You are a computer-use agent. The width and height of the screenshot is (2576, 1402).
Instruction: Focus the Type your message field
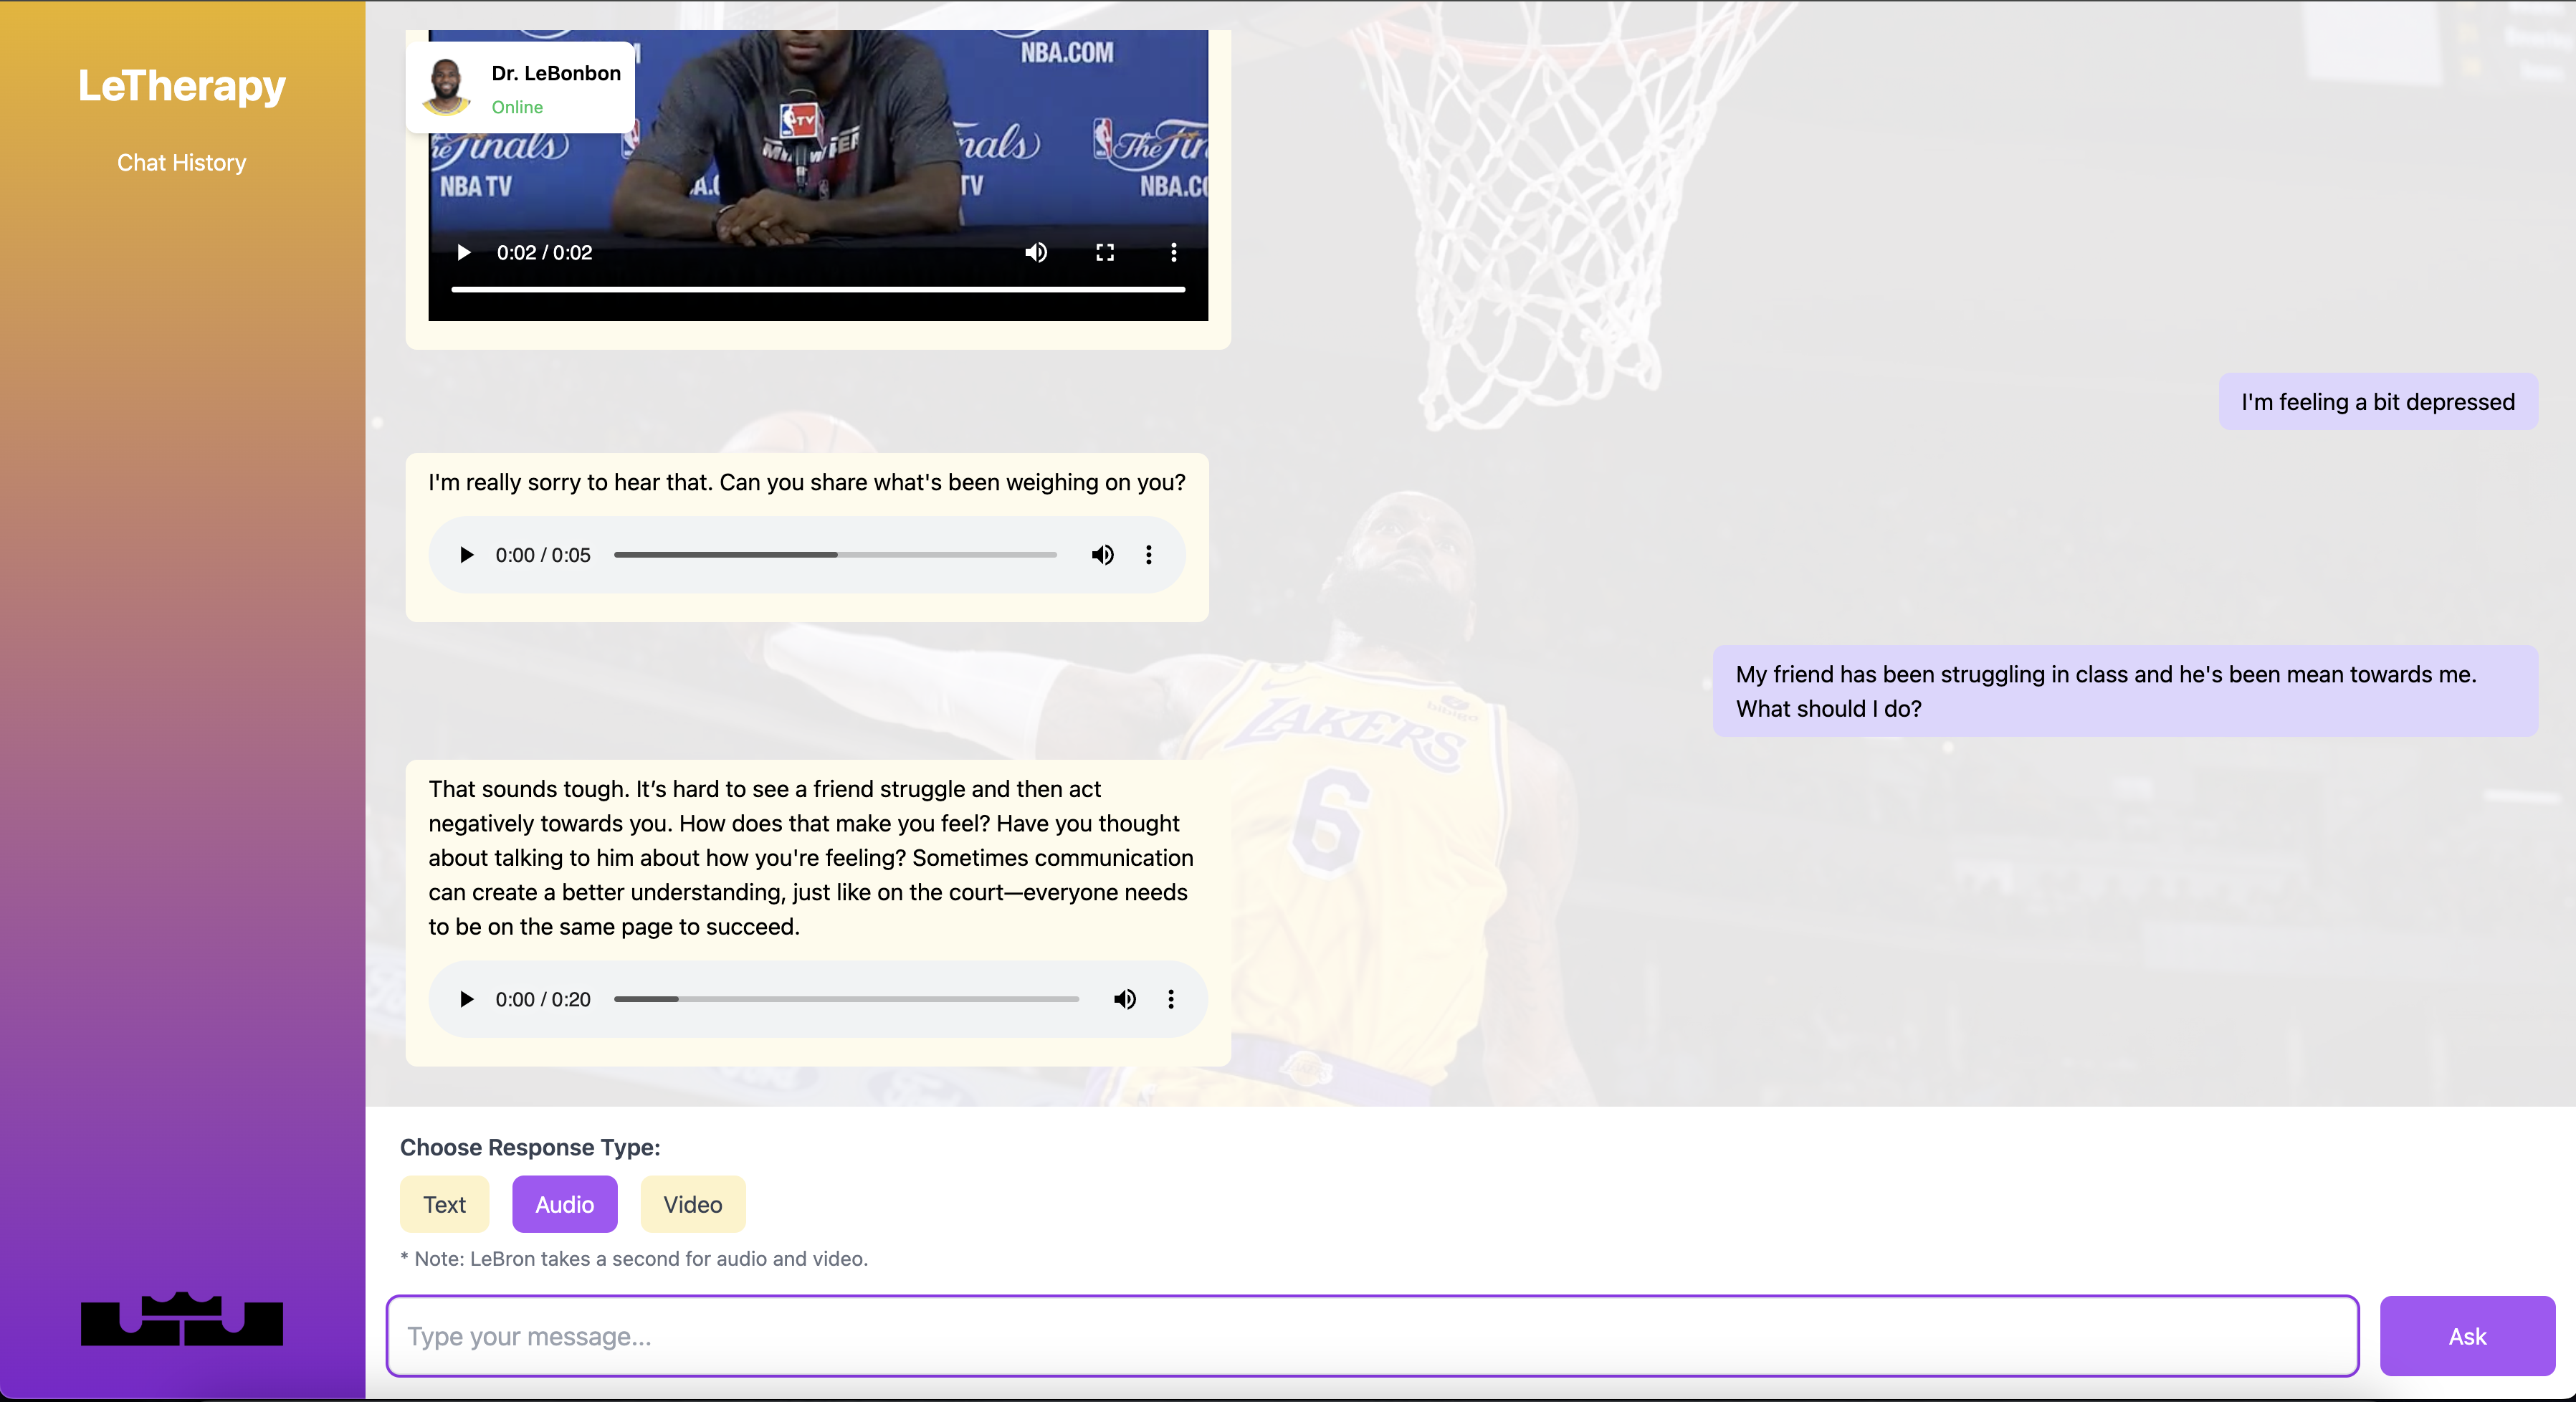(1372, 1336)
